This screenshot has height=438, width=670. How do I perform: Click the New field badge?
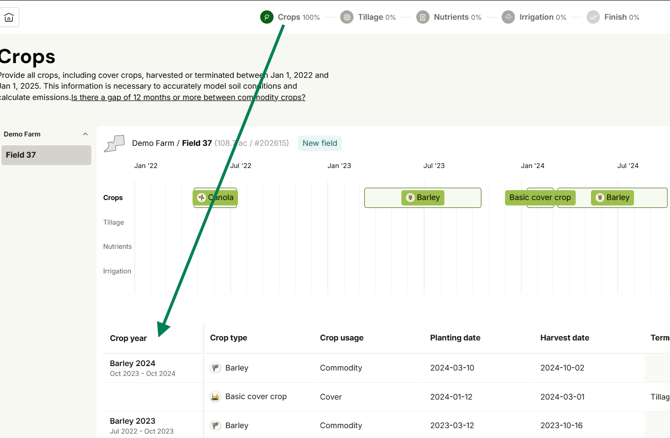coord(320,143)
